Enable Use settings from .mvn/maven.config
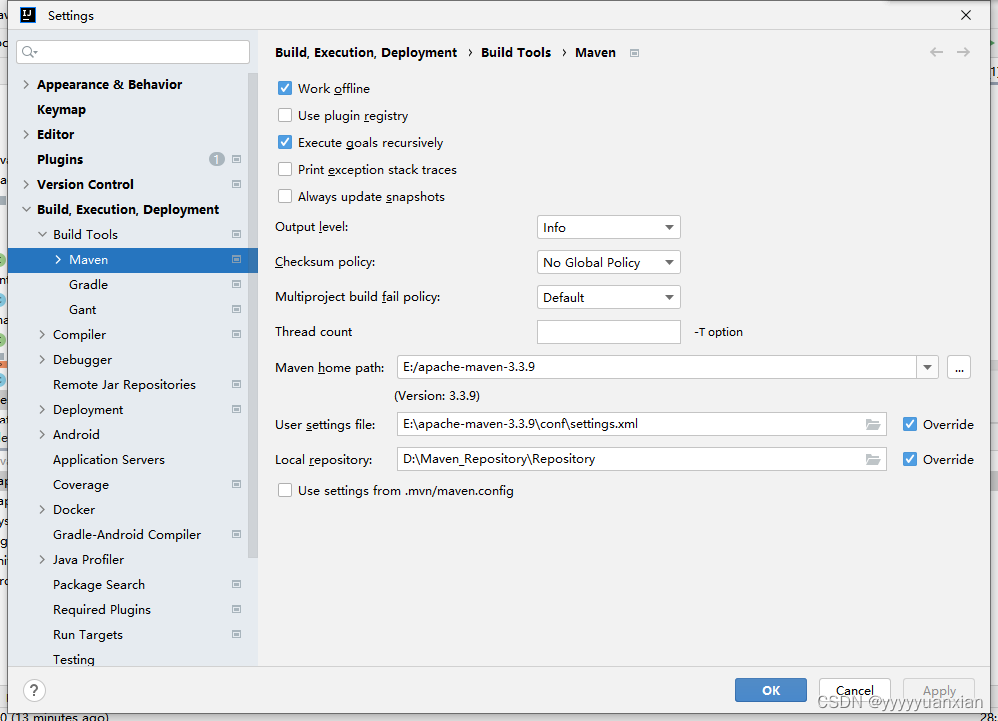The height and width of the screenshot is (721, 998). tap(285, 491)
